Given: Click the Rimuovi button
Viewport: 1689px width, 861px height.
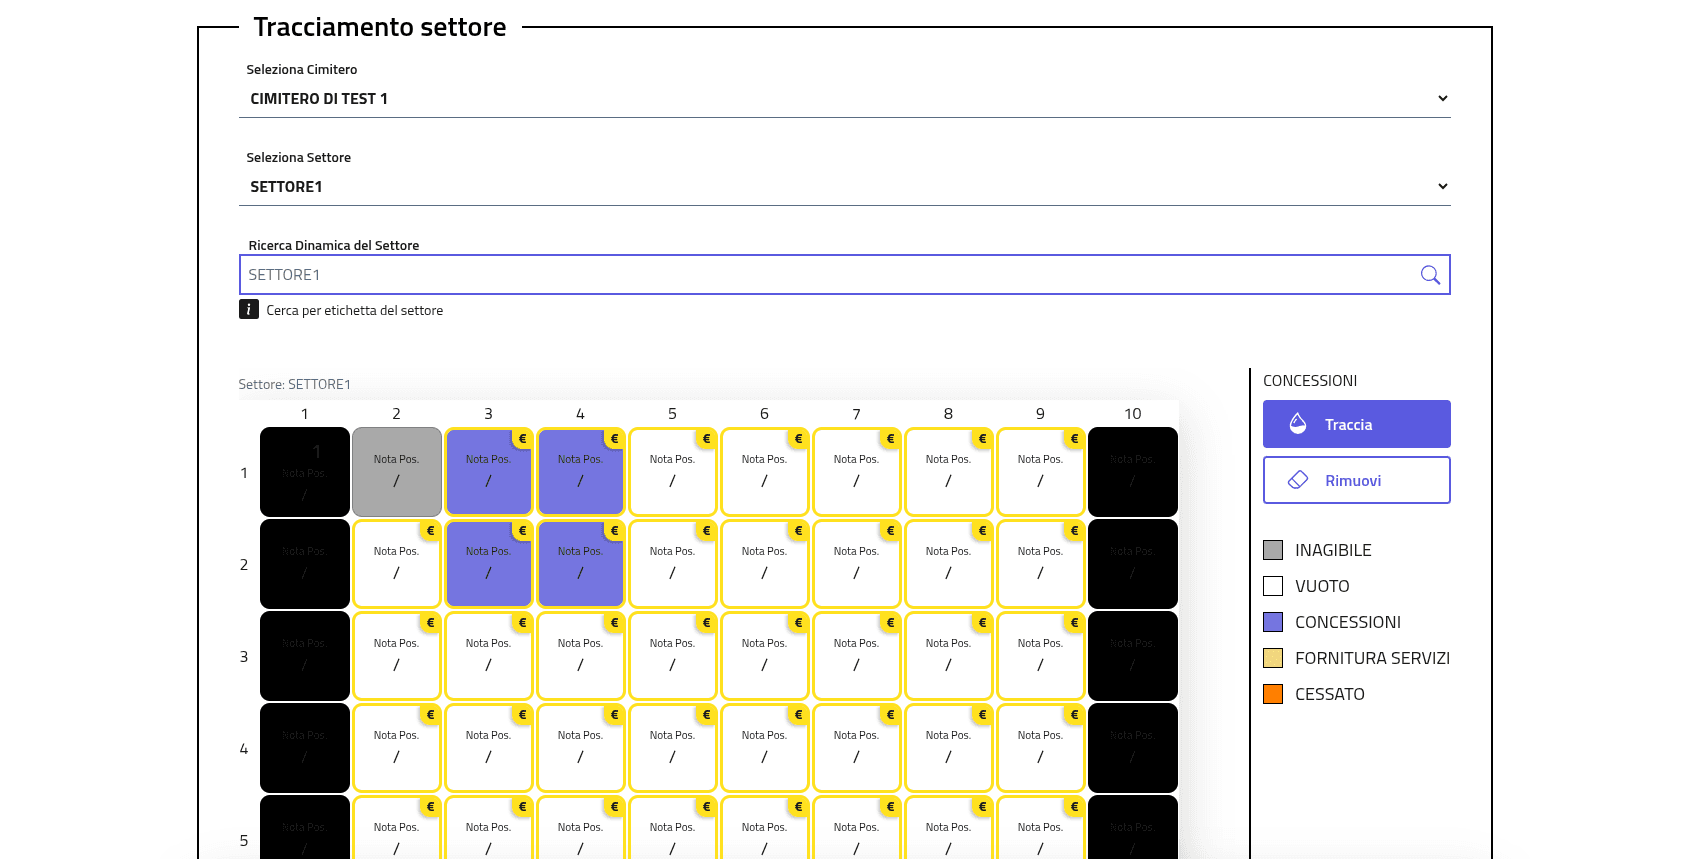Looking at the screenshot, I should tap(1356, 480).
